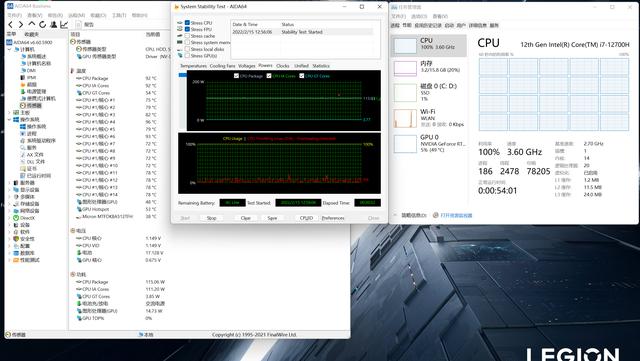Viewport: 640px width, 361px height.
Task: Open the AX 文件 node in AIDA64 tree
Action: click(35, 154)
